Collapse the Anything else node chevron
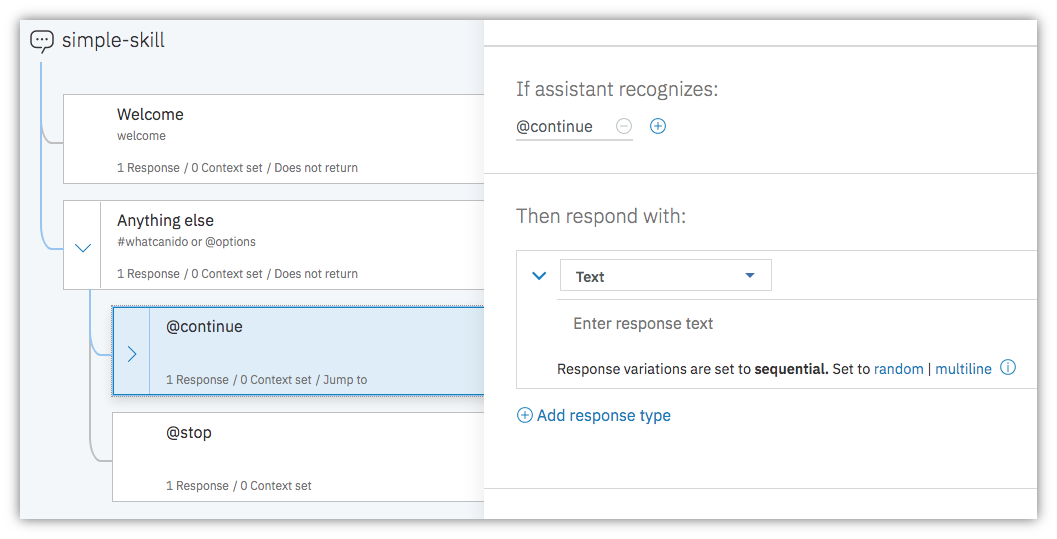 click(82, 248)
